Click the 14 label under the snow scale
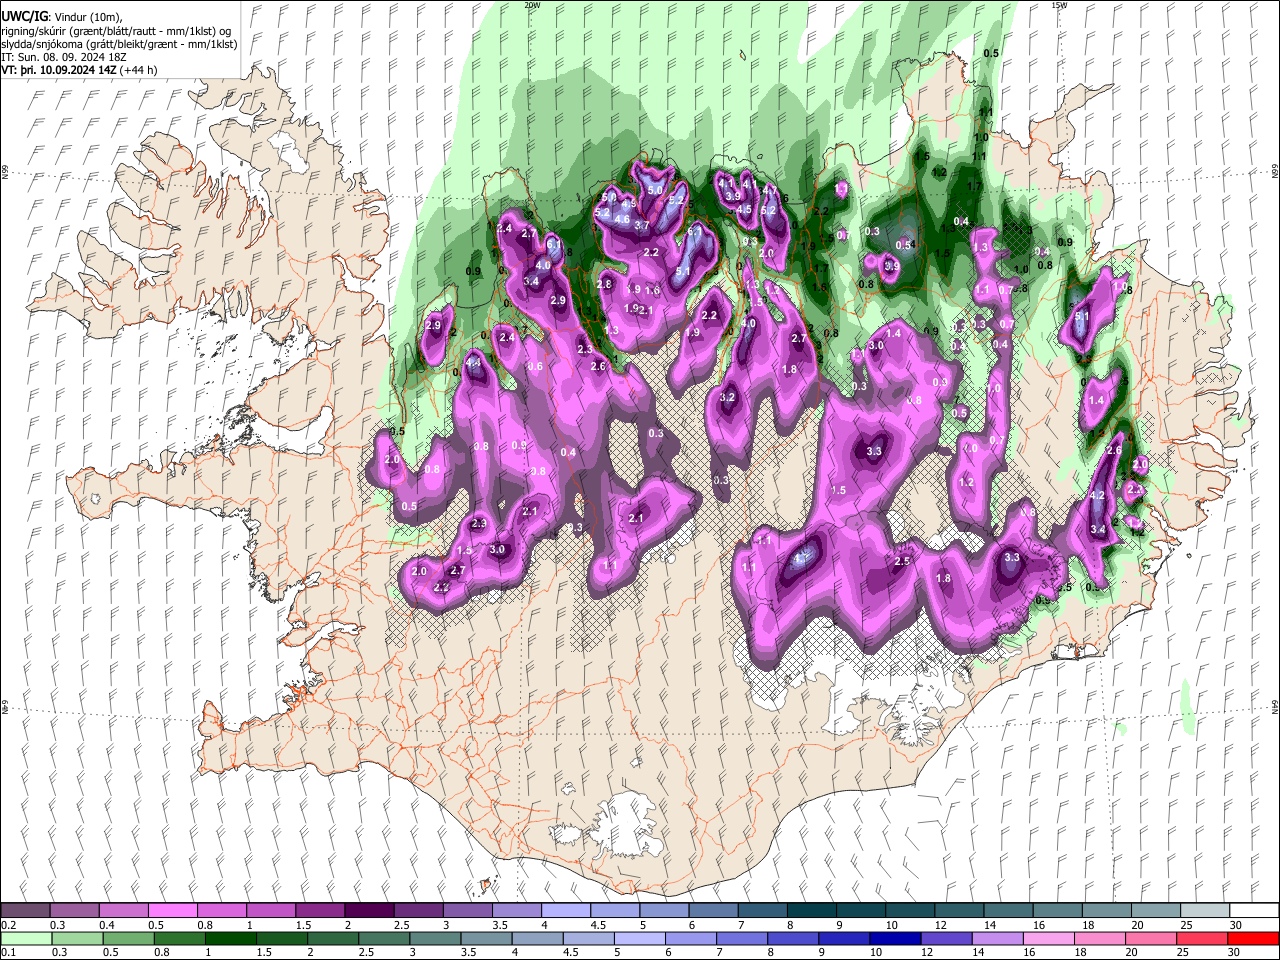 989,925
